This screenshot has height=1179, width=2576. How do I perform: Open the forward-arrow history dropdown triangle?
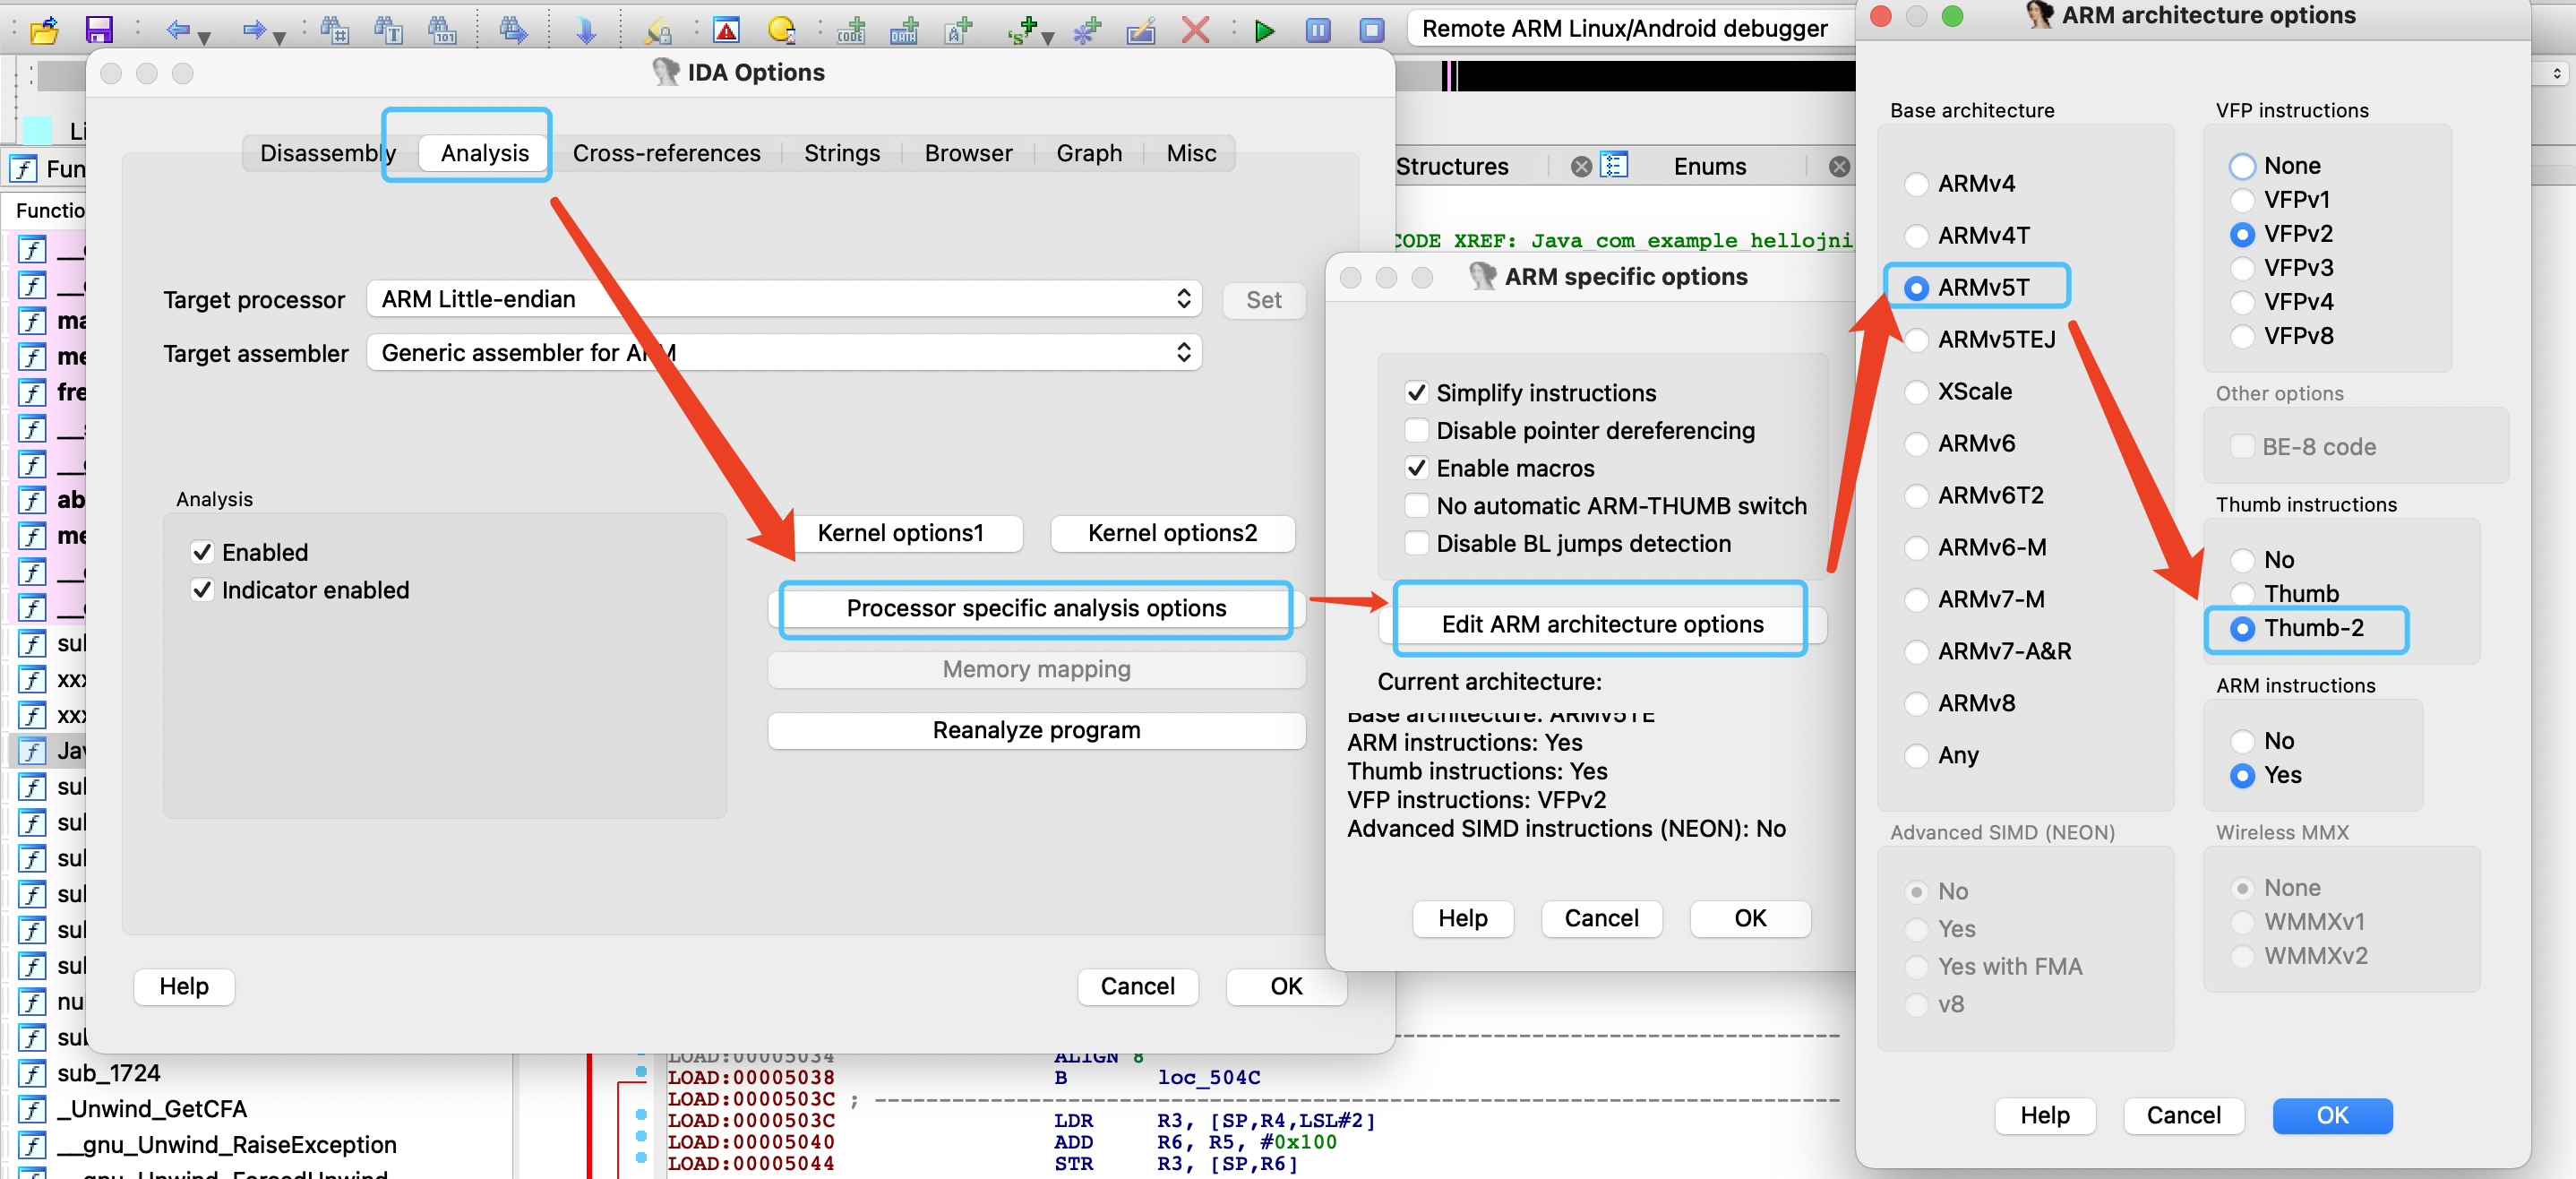(280, 38)
